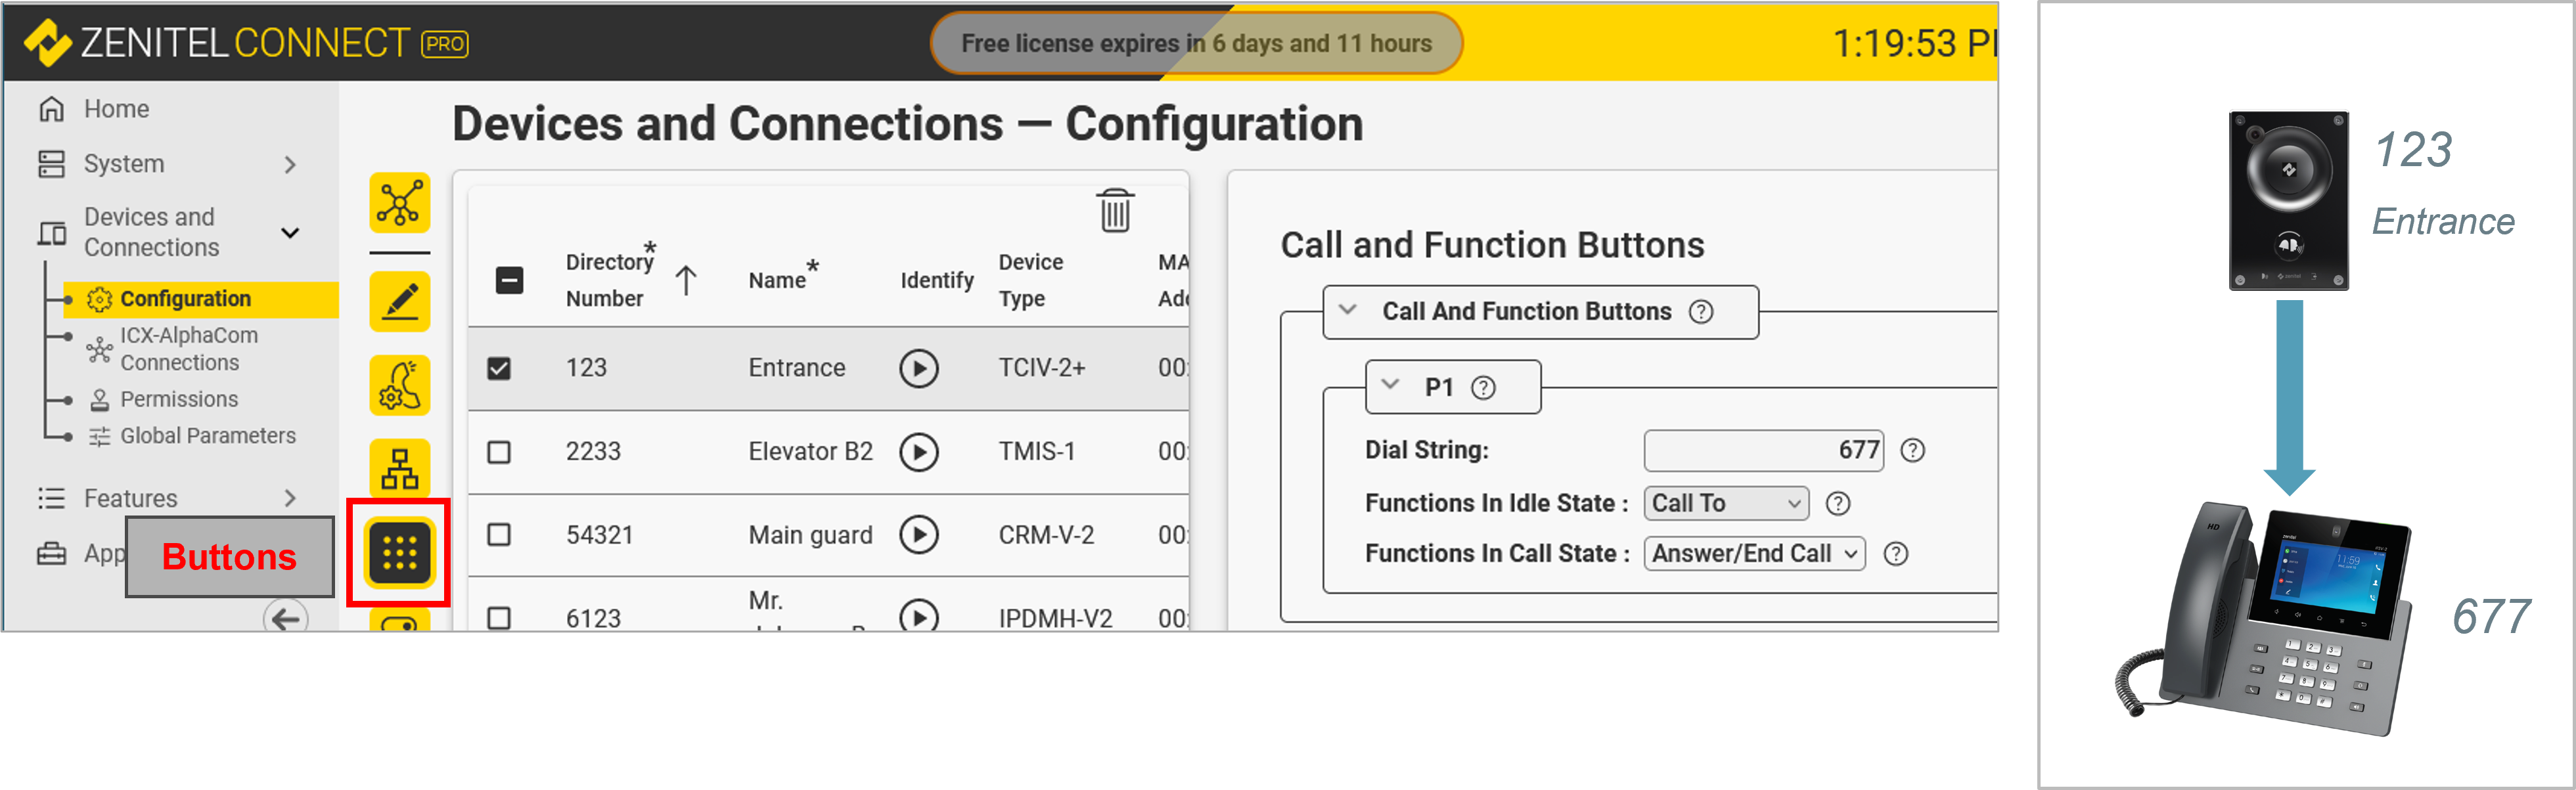Collapse the P1 section chevron
2576x790 pixels.
point(1390,385)
